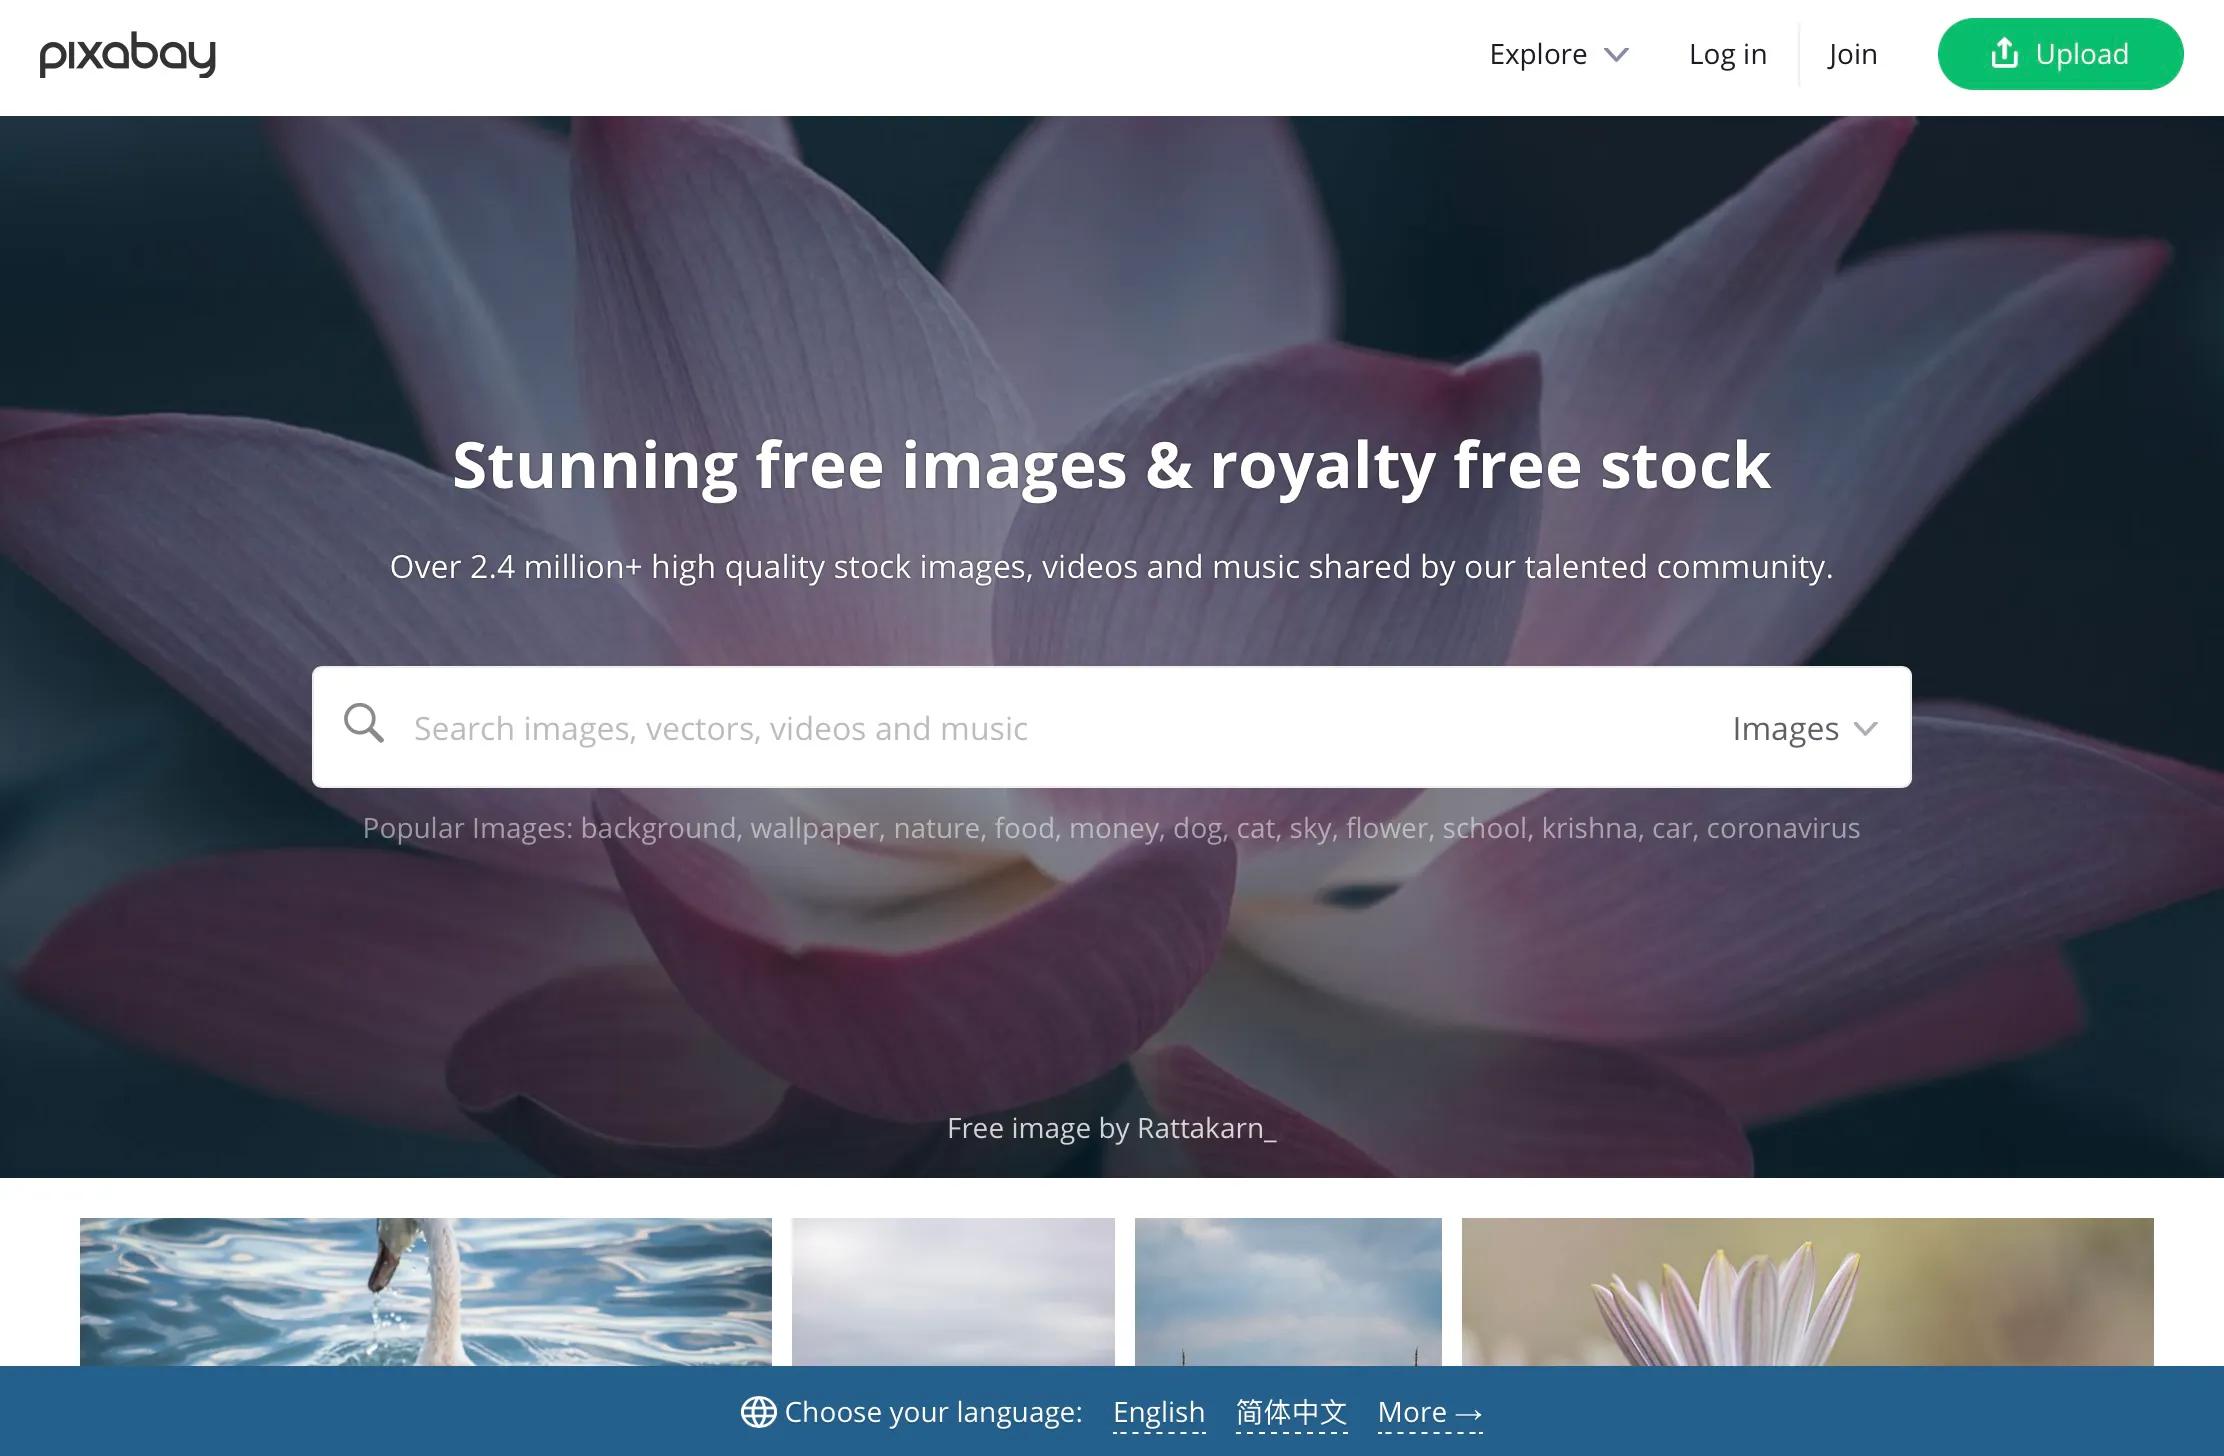Switch language to 简体中文
The height and width of the screenshot is (1456, 2224).
1291,1412
